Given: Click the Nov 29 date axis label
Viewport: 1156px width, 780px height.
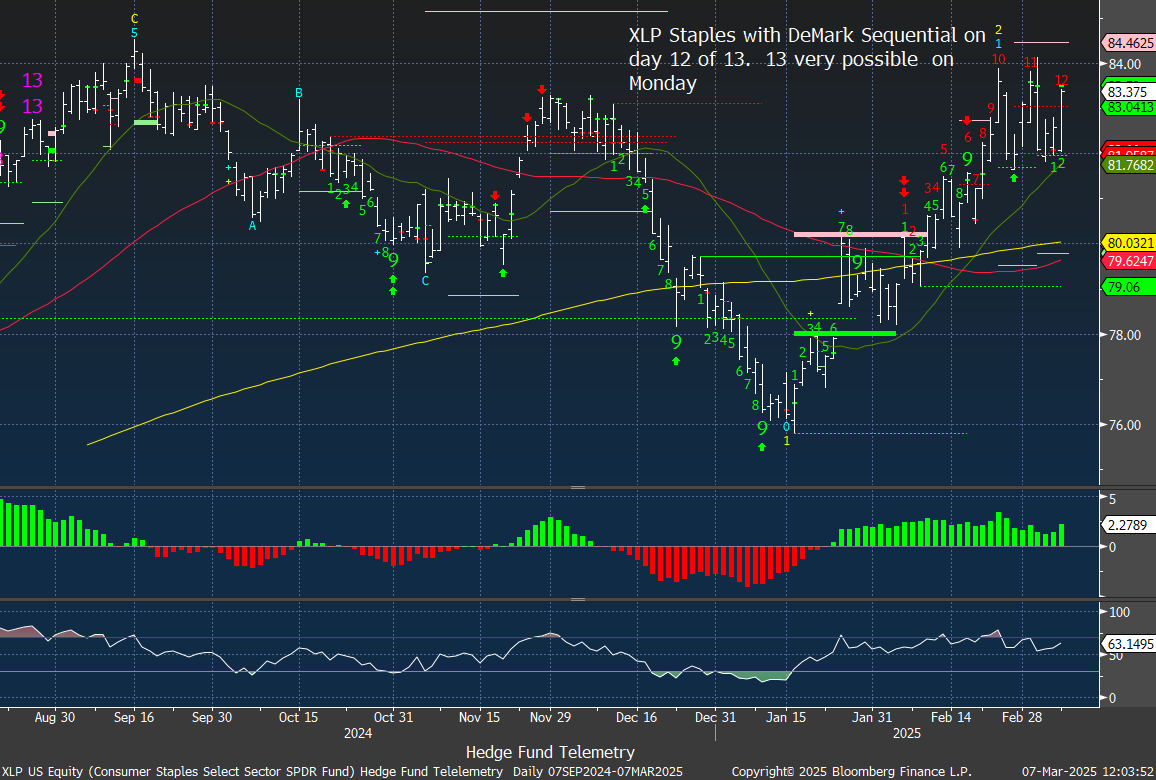Looking at the screenshot, I should coord(550,717).
